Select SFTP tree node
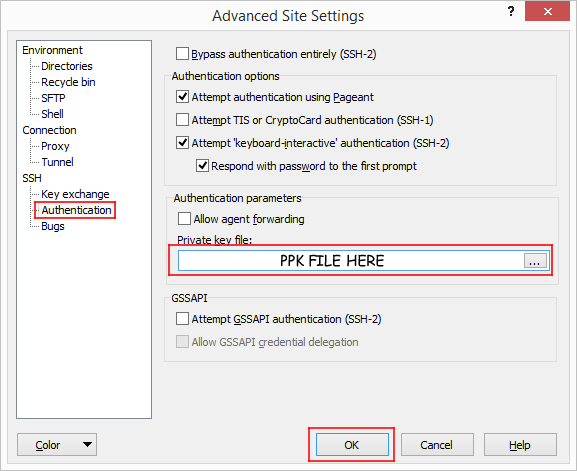This screenshot has height=471, width=577. [53, 98]
